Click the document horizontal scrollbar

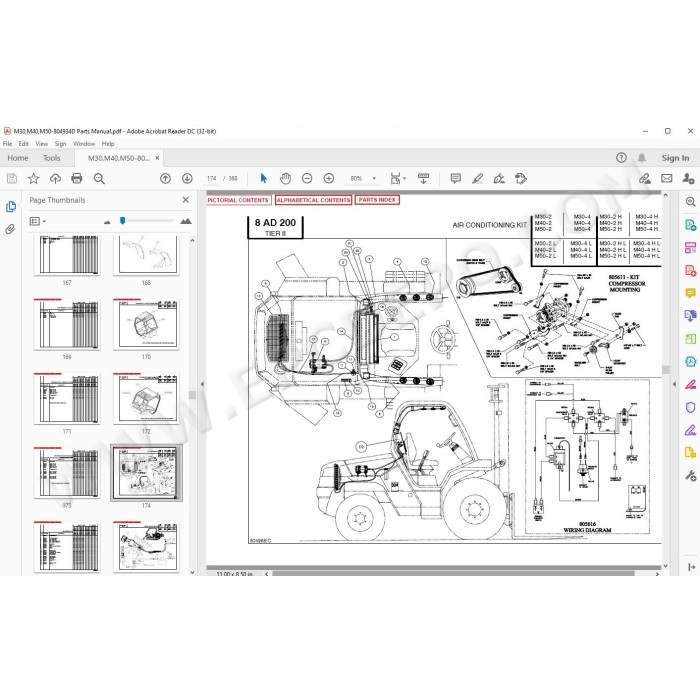(x=453, y=573)
